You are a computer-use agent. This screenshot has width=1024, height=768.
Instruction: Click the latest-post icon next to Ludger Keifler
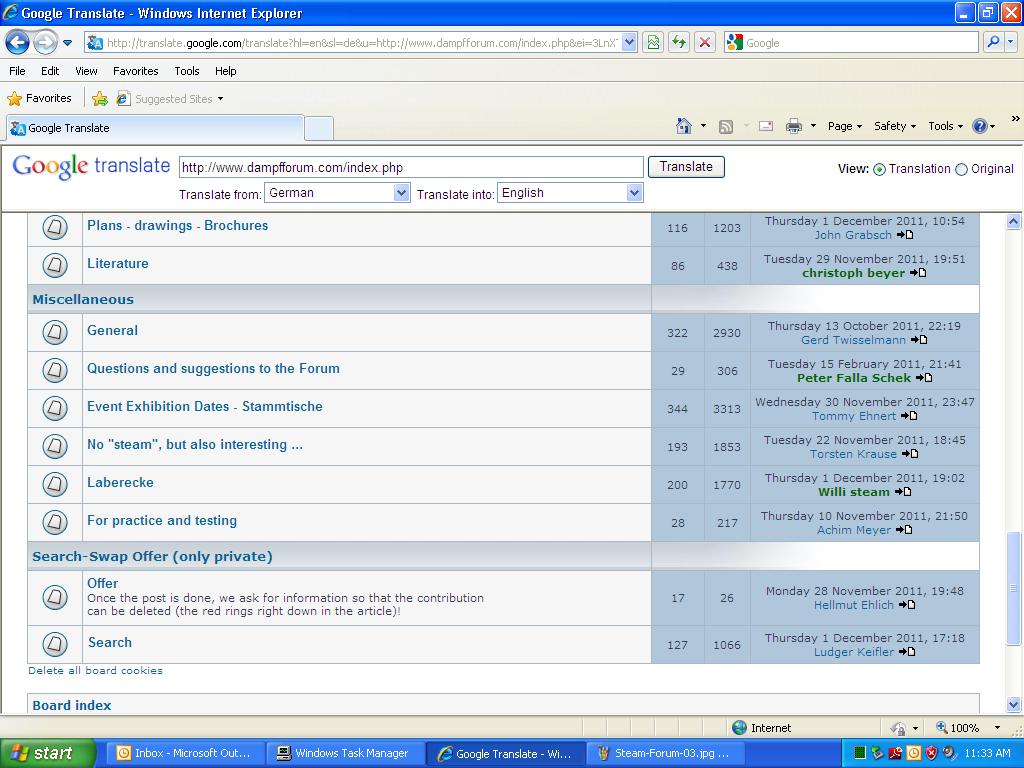(x=906, y=652)
